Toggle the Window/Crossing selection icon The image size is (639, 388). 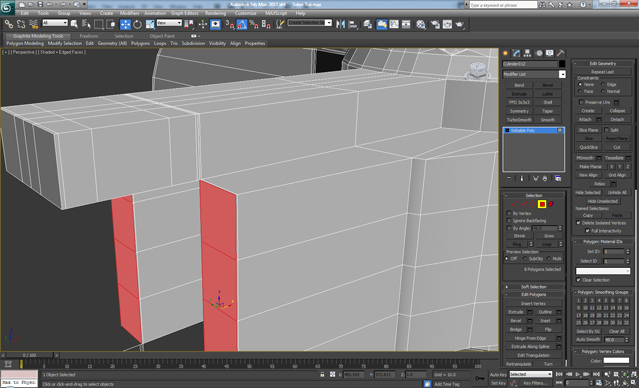coord(111,24)
